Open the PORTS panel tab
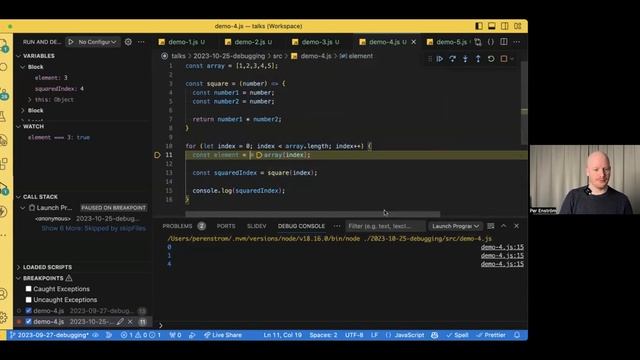Screen dimensions: 640x360 point(226,226)
